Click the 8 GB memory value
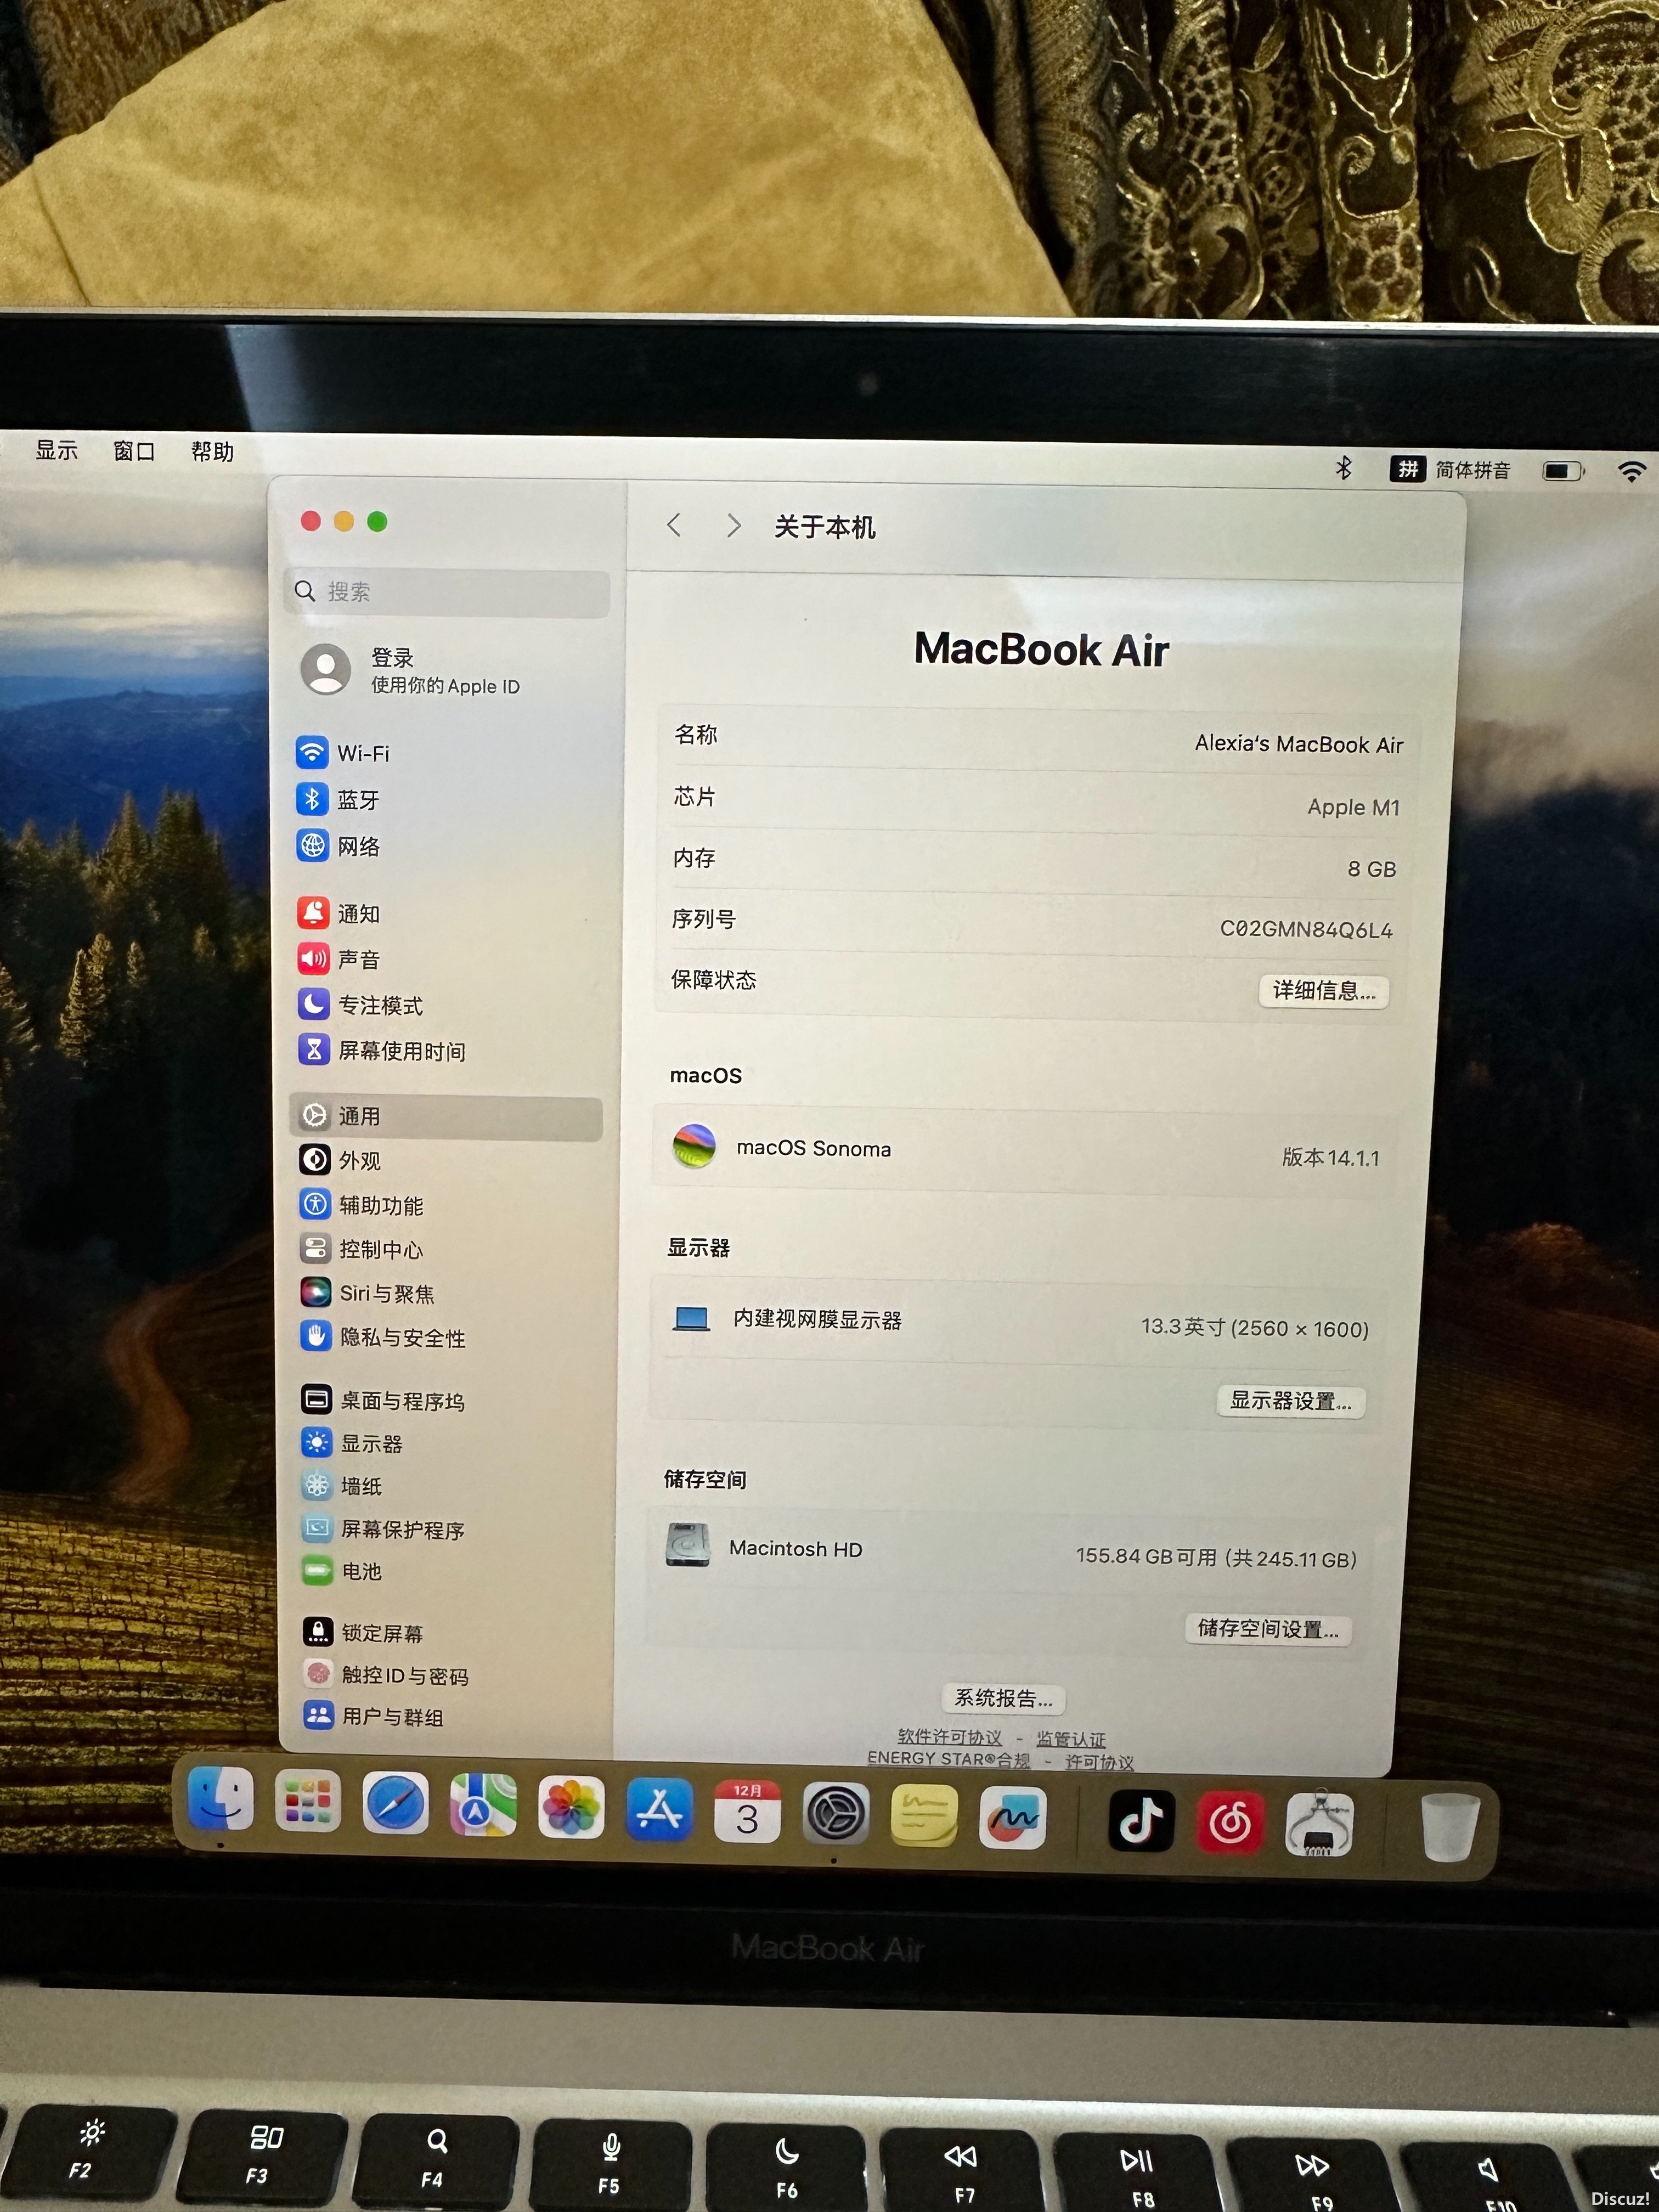Viewport: 1659px width, 2212px height. click(x=1371, y=869)
